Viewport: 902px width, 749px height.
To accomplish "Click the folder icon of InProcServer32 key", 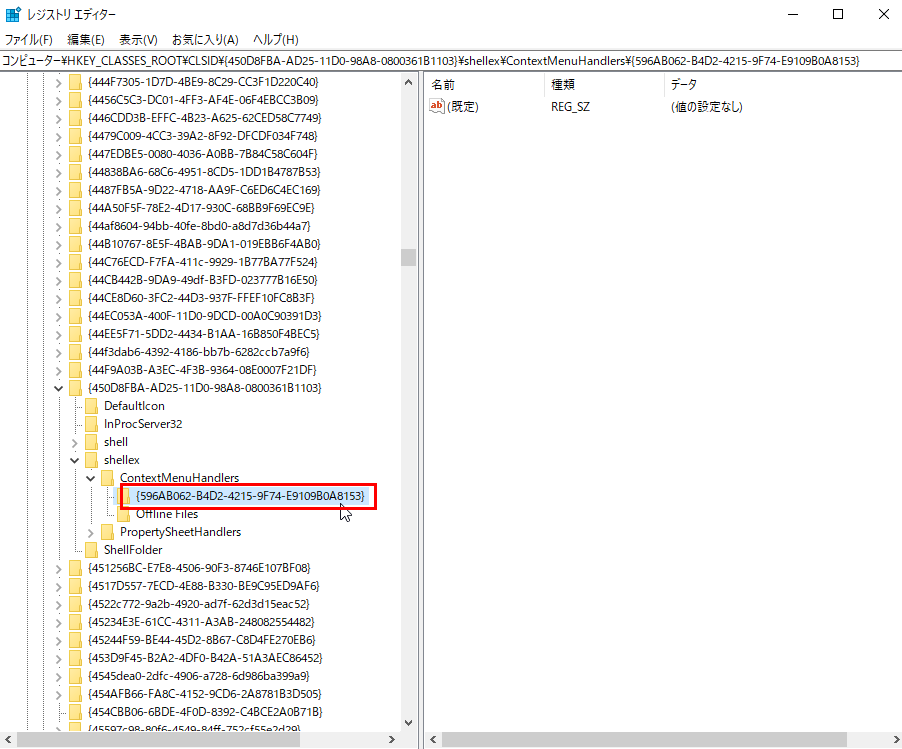I will pyautogui.click(x=91, y=424).
